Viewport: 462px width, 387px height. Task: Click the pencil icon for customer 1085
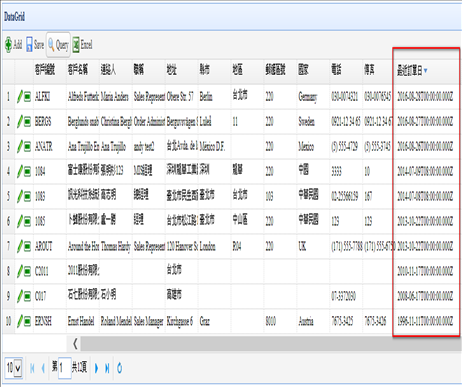coord(20,221)
